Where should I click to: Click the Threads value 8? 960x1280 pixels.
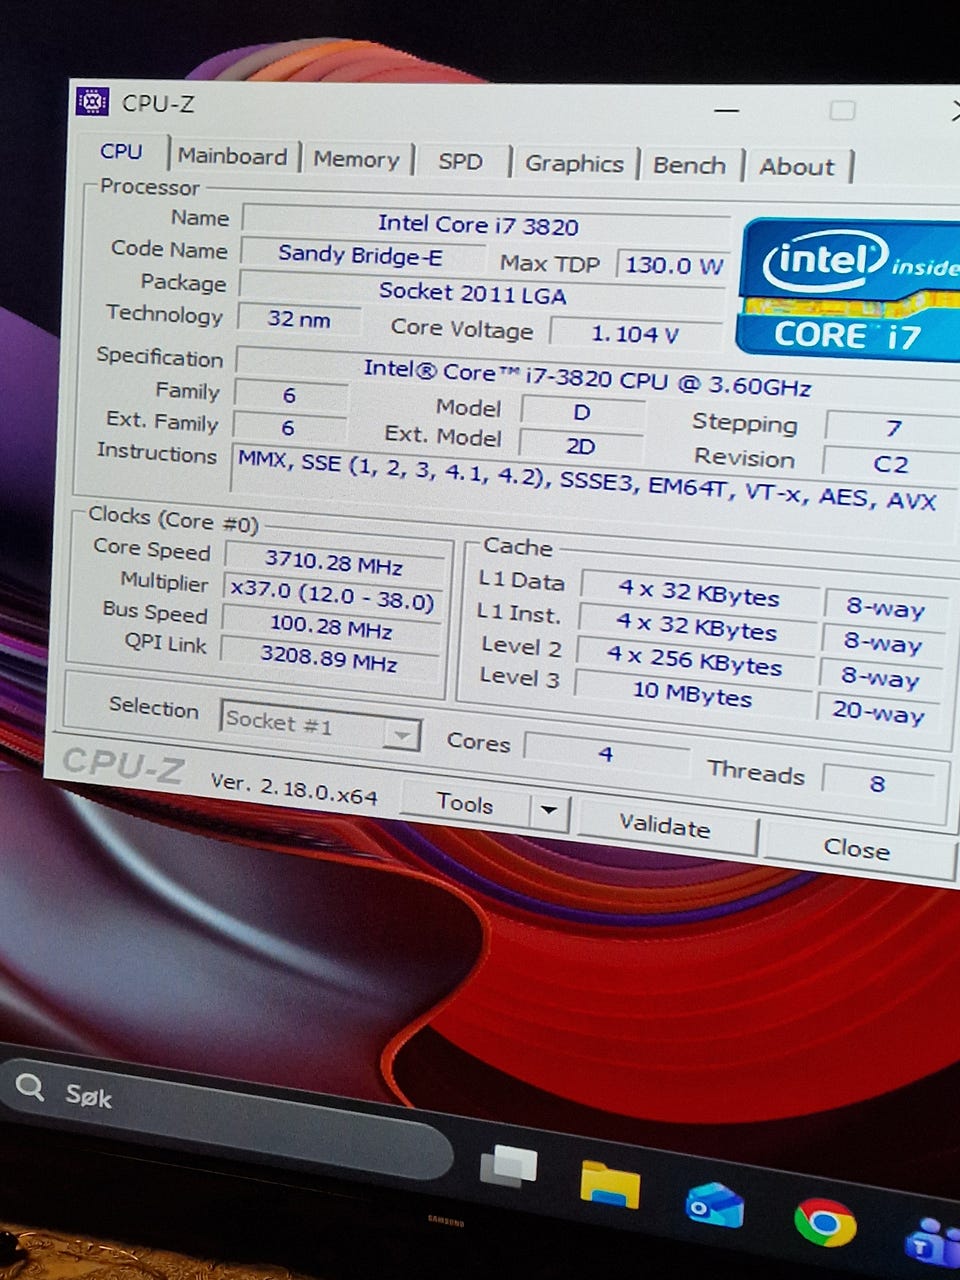point(877,784)
